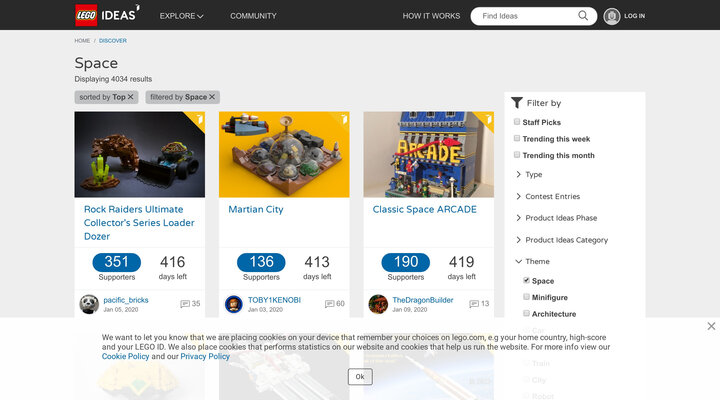Open the Explore dropdown menu
This screenshot has width=720, height=400.
click(x=181, y=16)
